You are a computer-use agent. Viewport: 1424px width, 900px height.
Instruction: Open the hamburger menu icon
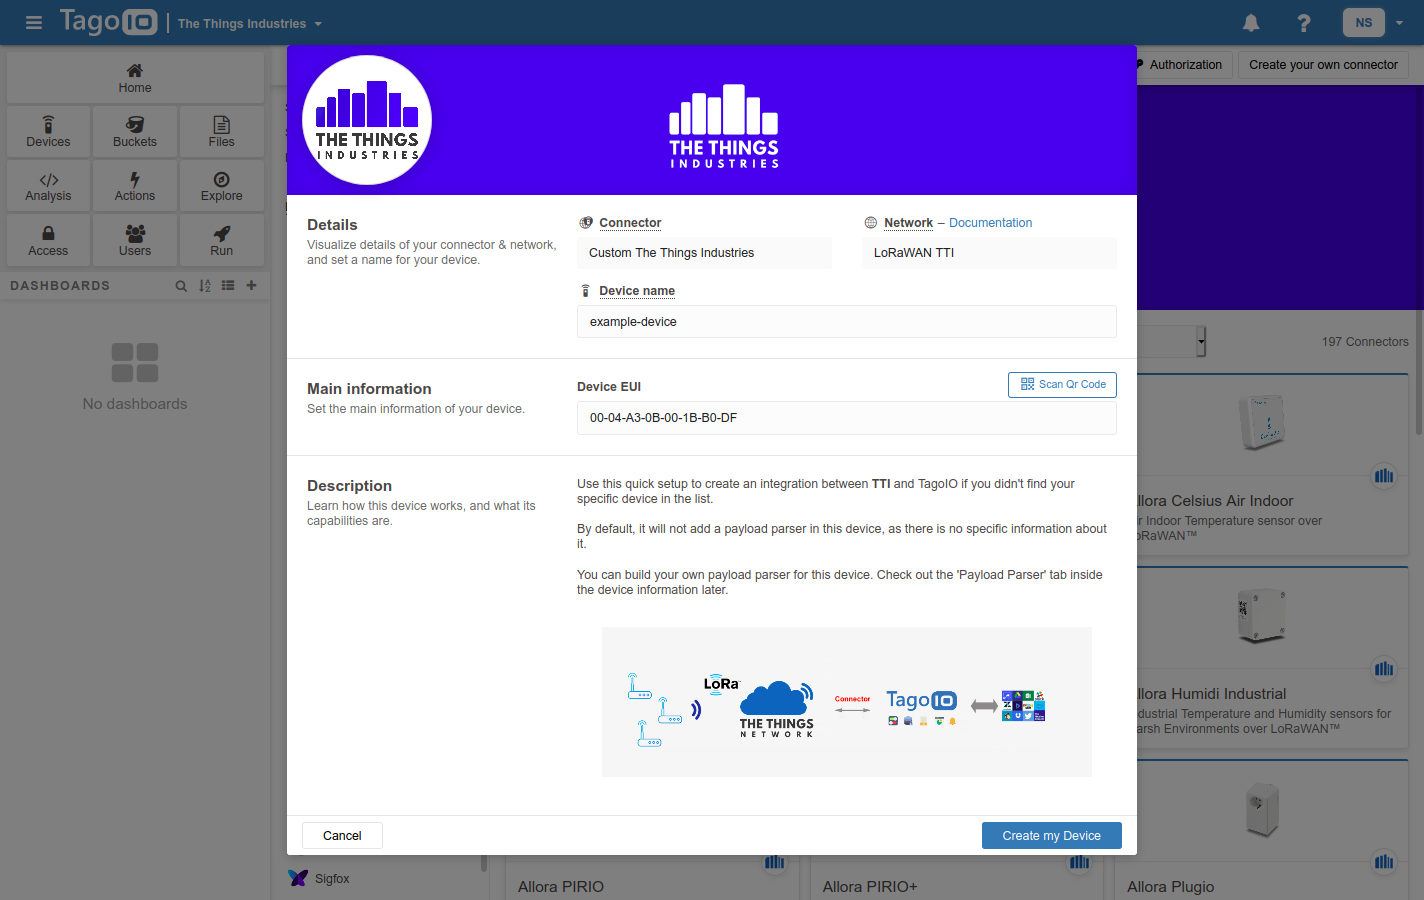(x=34, y=23)
